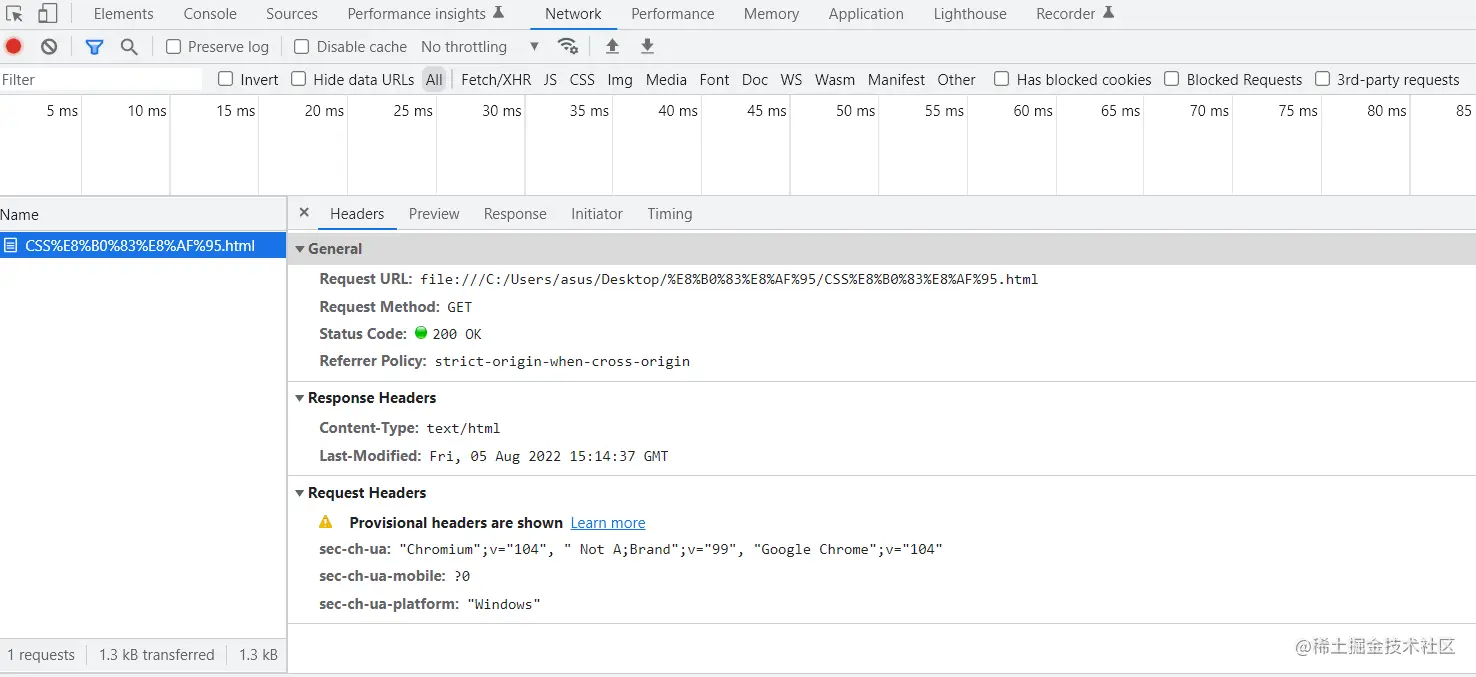The width and height of the screenshot is (1476, 677).
Task: Select the Headers detail tab
Action: click(x=357, y=214)
